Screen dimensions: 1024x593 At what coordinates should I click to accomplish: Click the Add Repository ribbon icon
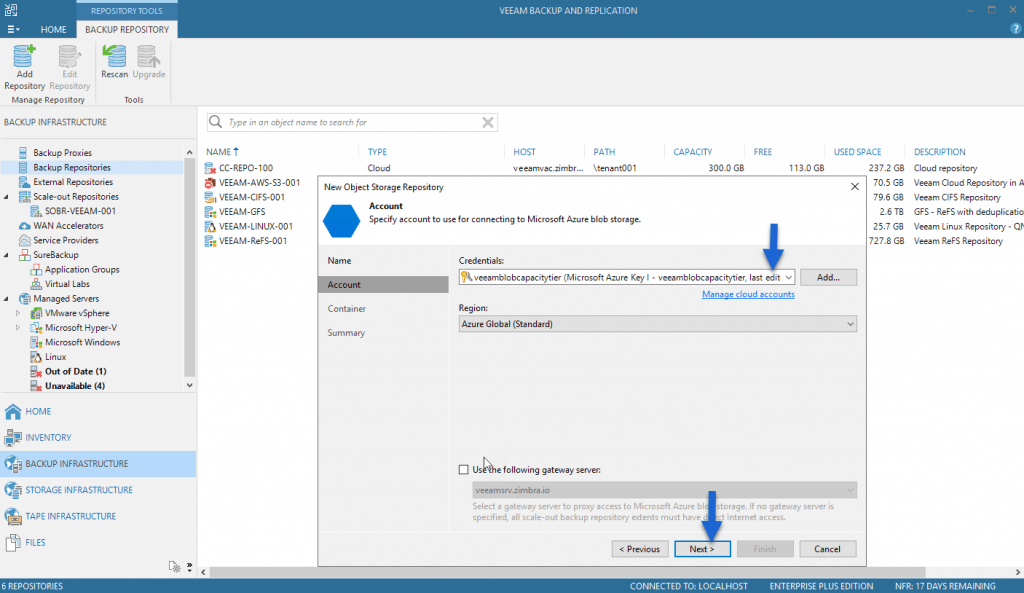[x=24, y=67]
